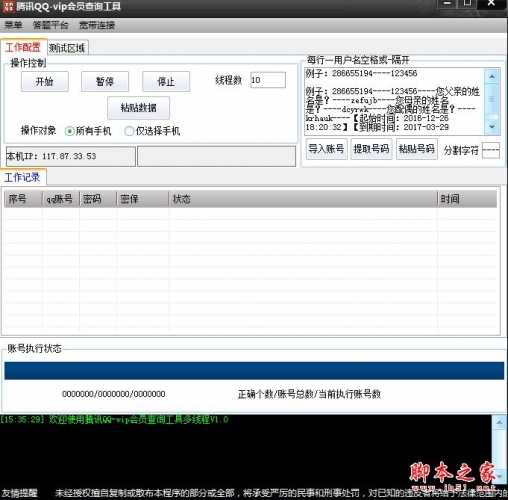The image size is (508, 500).
Task: Switch to the 测试区域 tab
Action: pyautogui.click(x=67, y=48)
